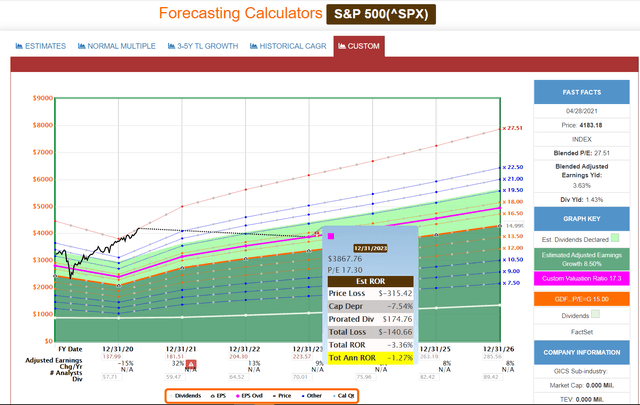640x405 pixels.
Task: Toggle Dividends in the chart legend
Action: [185, 396]
